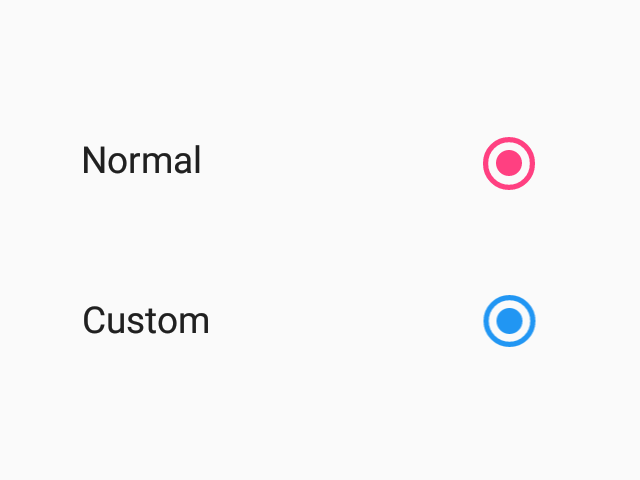Select the pink Normal radio button
The image size is (640, 480).
click(509, 162)
